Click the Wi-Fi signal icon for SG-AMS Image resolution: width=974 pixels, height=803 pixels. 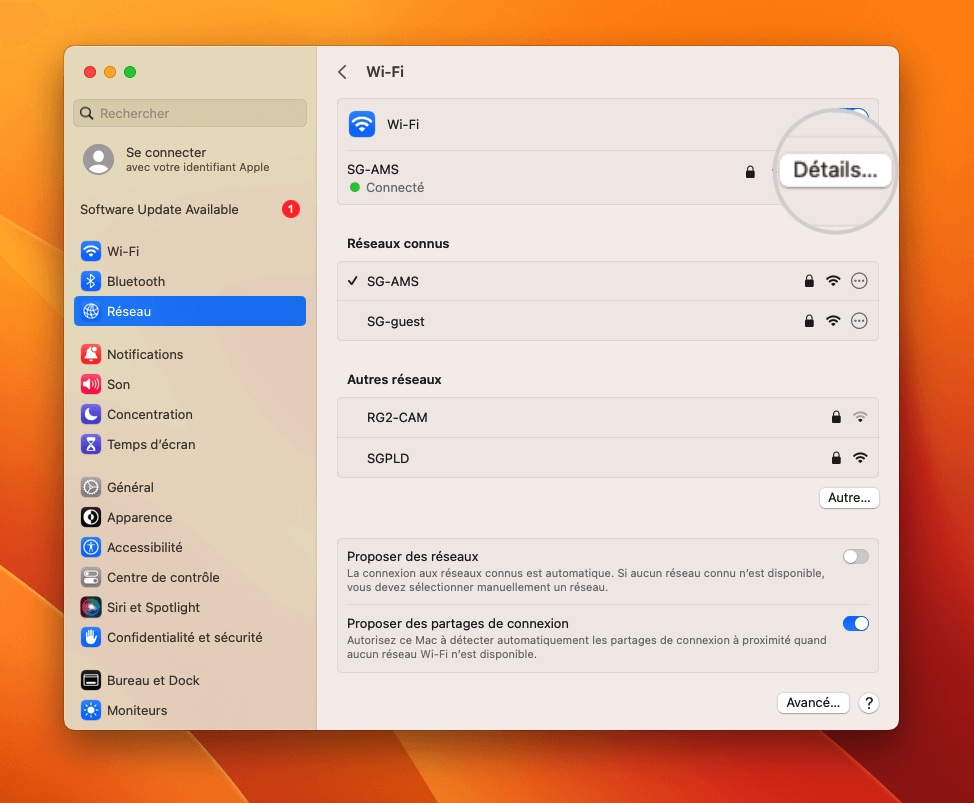[x=833, y=281]
